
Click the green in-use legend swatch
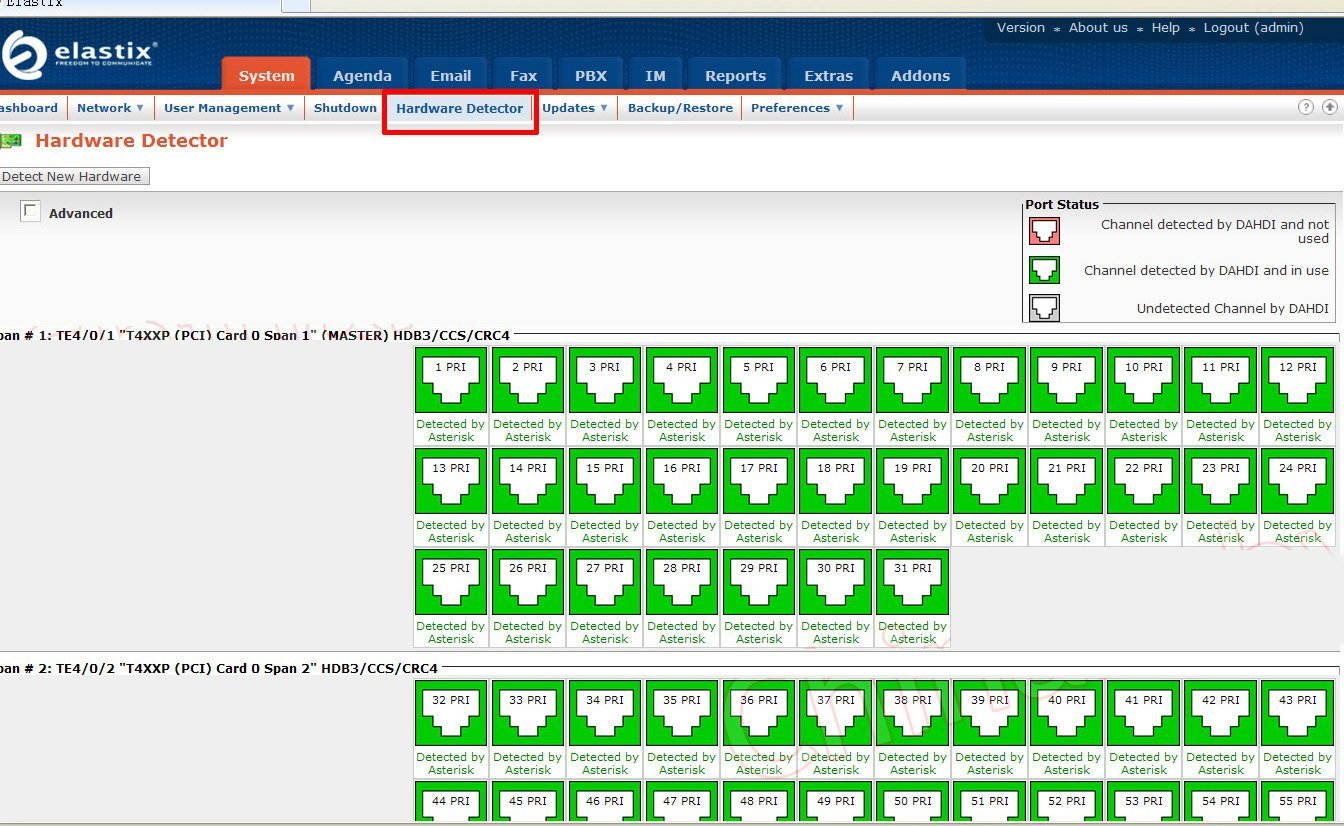click(x=1044, y=270)
